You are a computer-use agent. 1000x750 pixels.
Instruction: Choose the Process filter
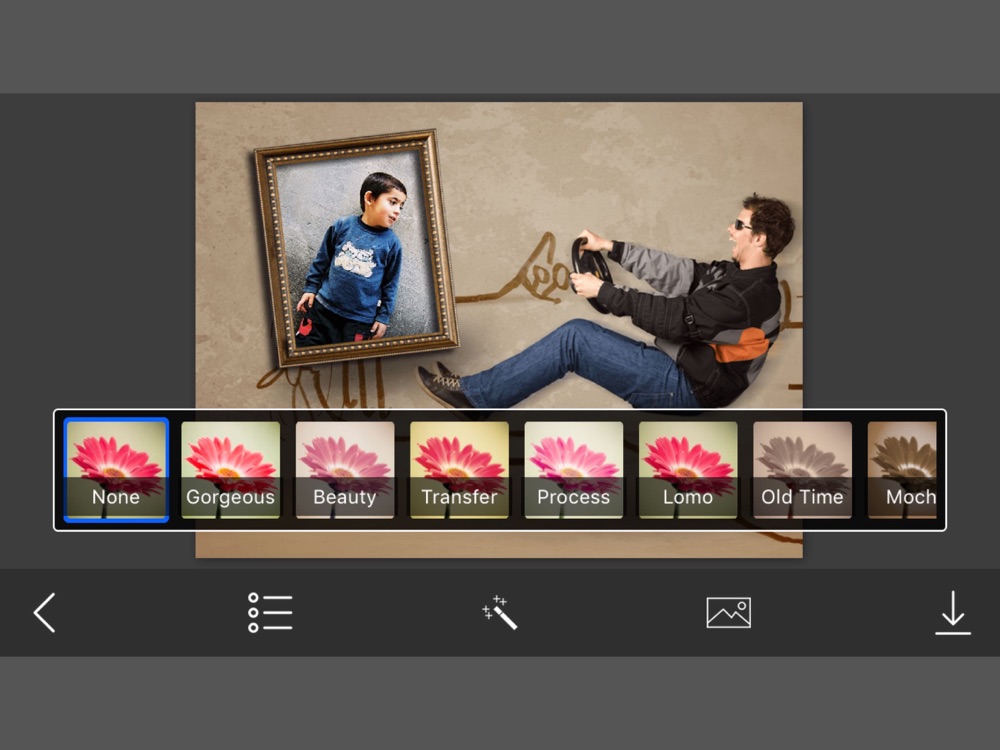click(x=573, y=470)
